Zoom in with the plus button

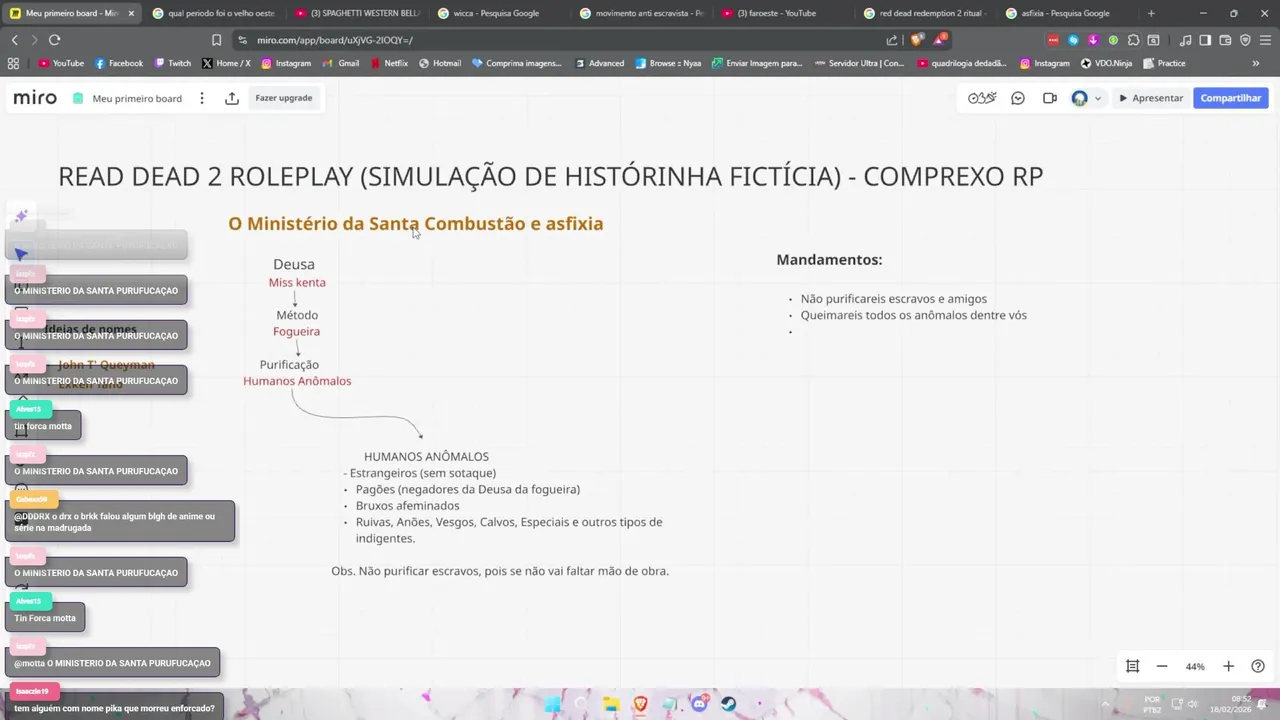[x=1229, y=666]
